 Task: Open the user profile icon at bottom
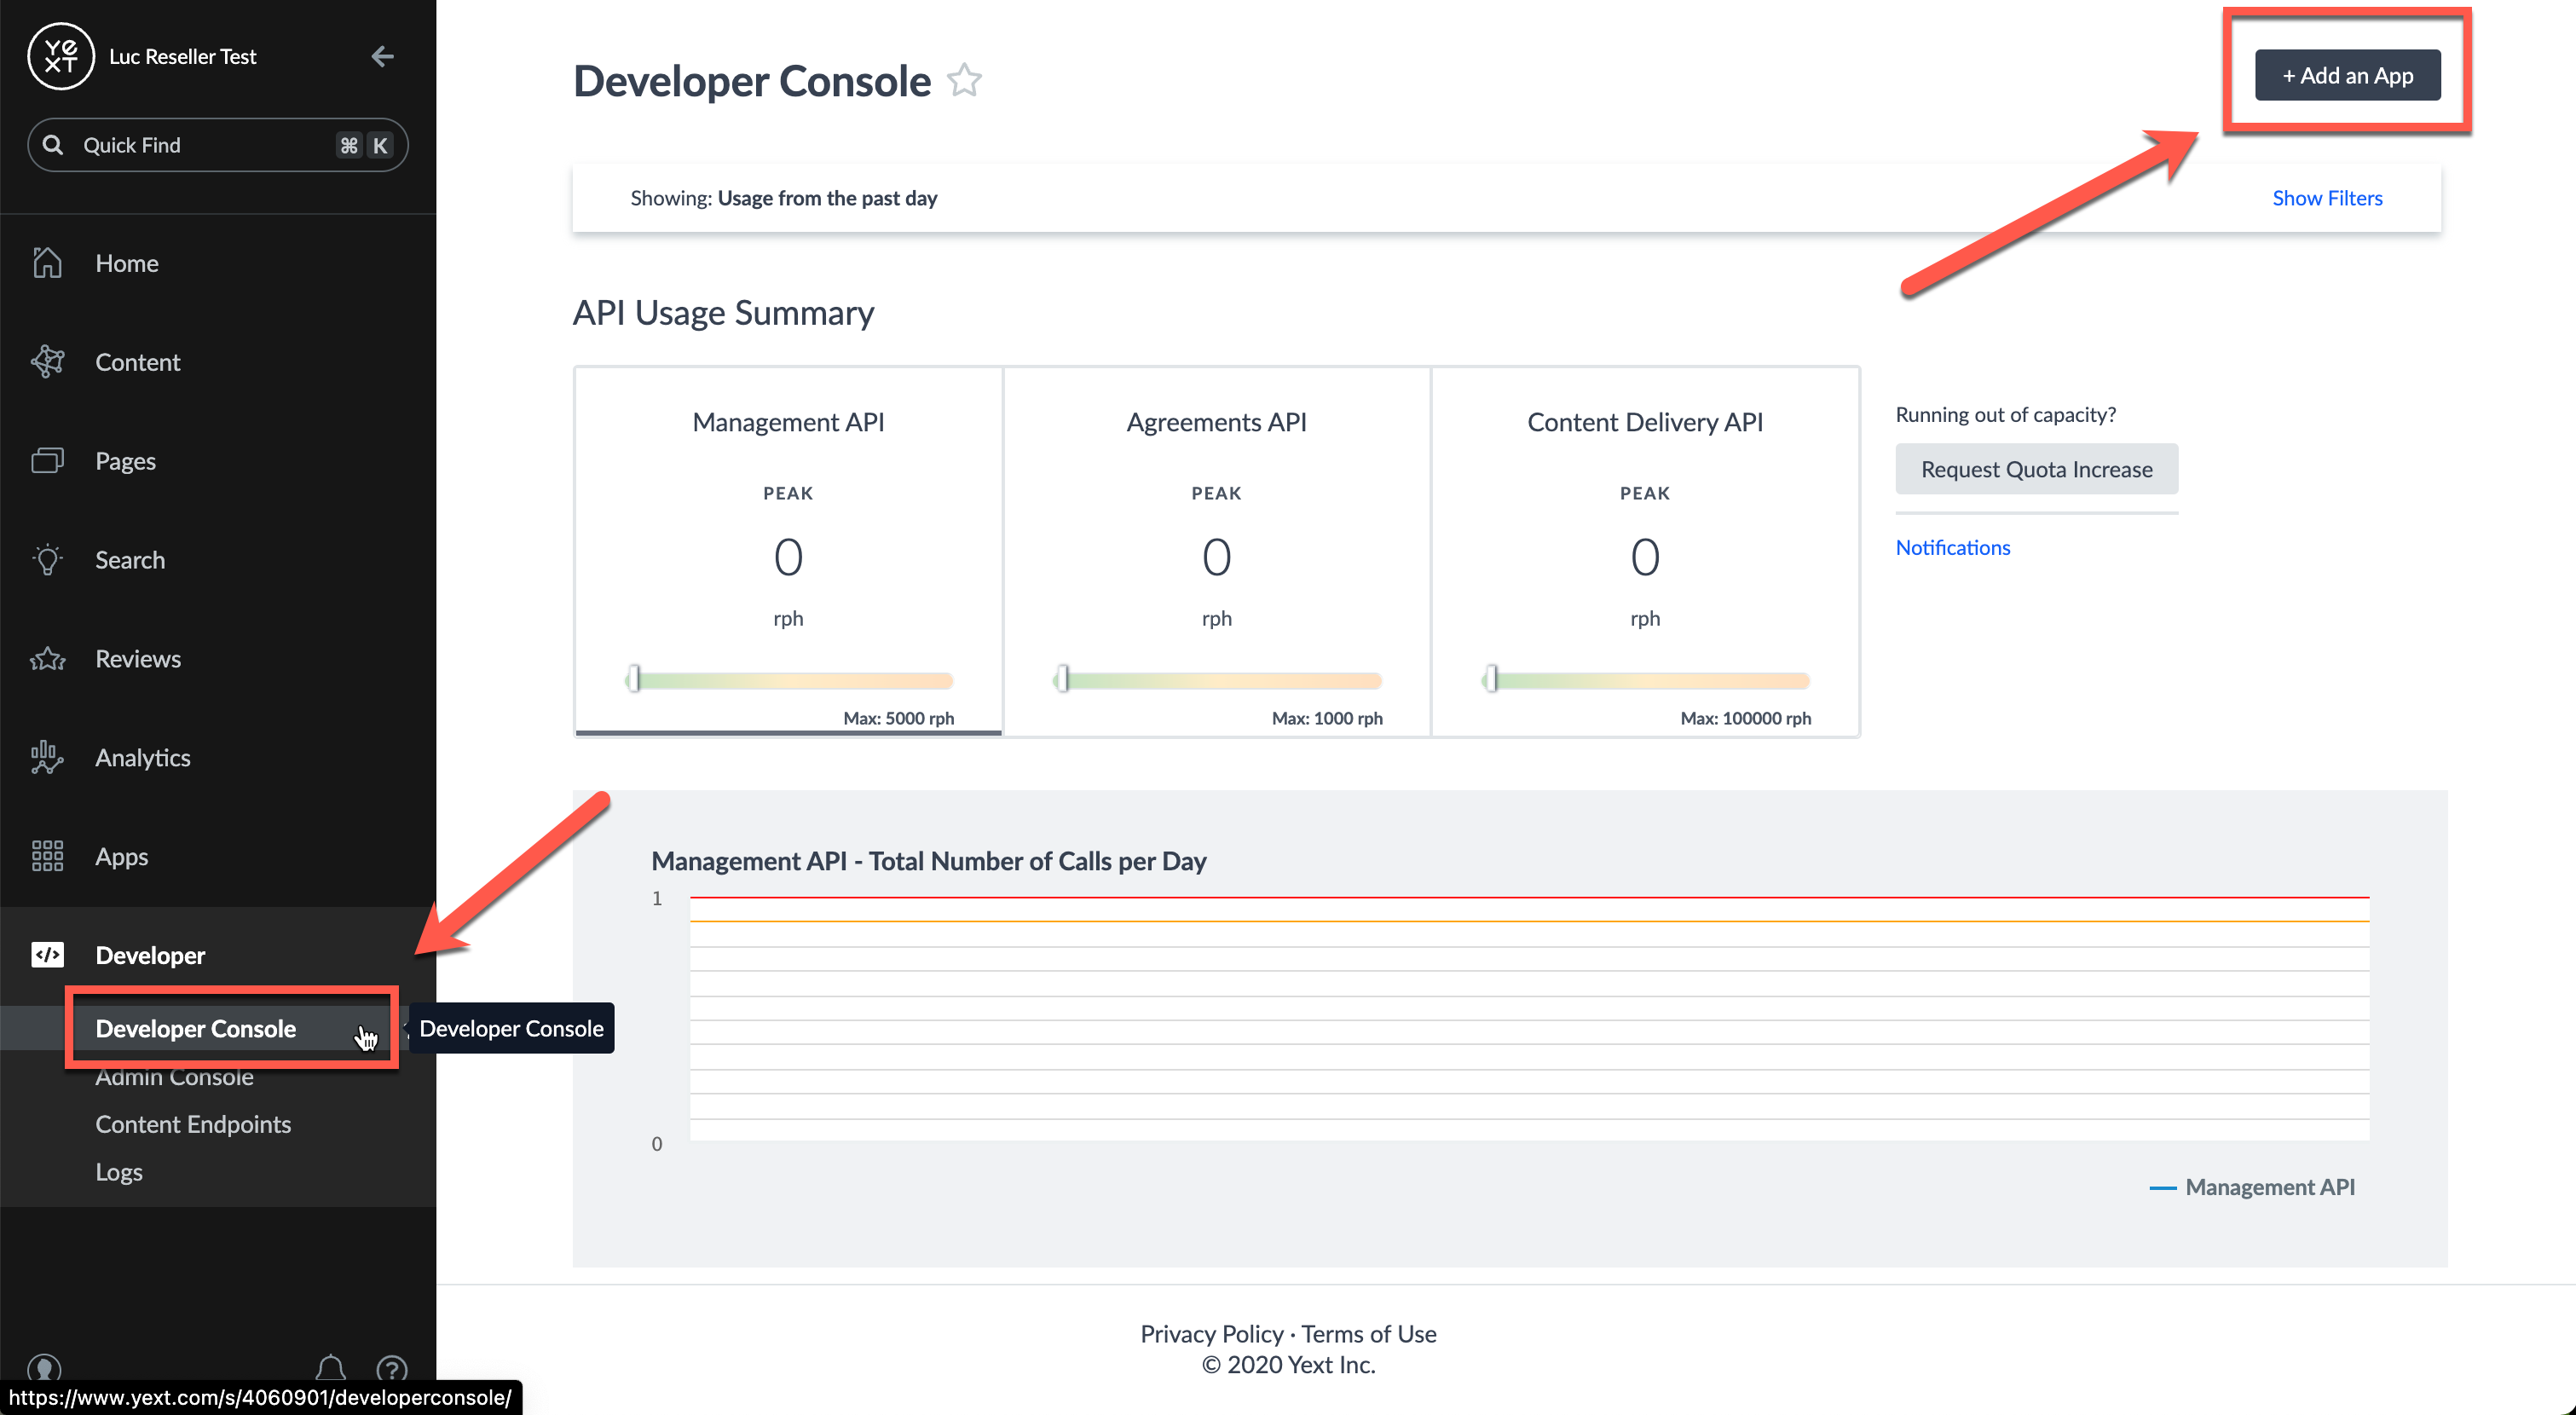tap(44, 1368)
